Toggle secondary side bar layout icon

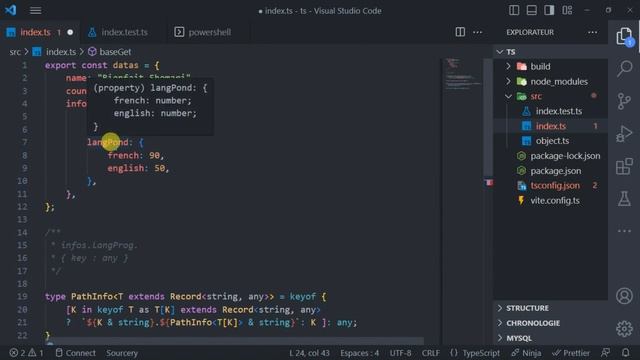click(549, 10)
